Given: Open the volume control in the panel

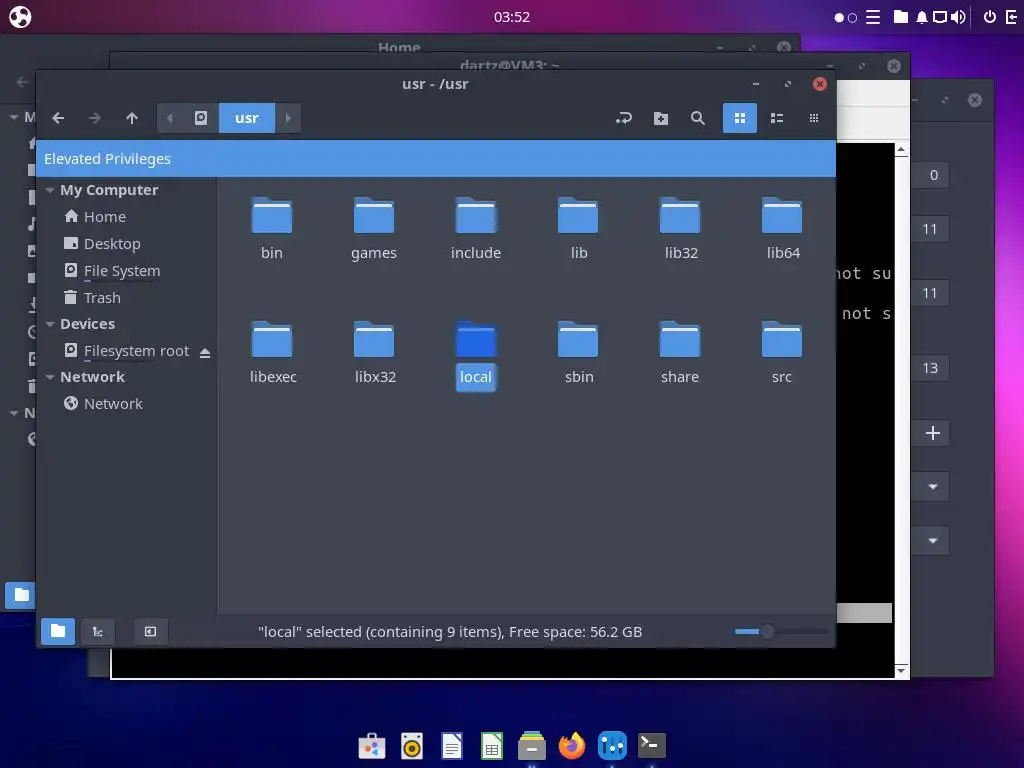Looking at the screenshot, I should coord(958,17).
